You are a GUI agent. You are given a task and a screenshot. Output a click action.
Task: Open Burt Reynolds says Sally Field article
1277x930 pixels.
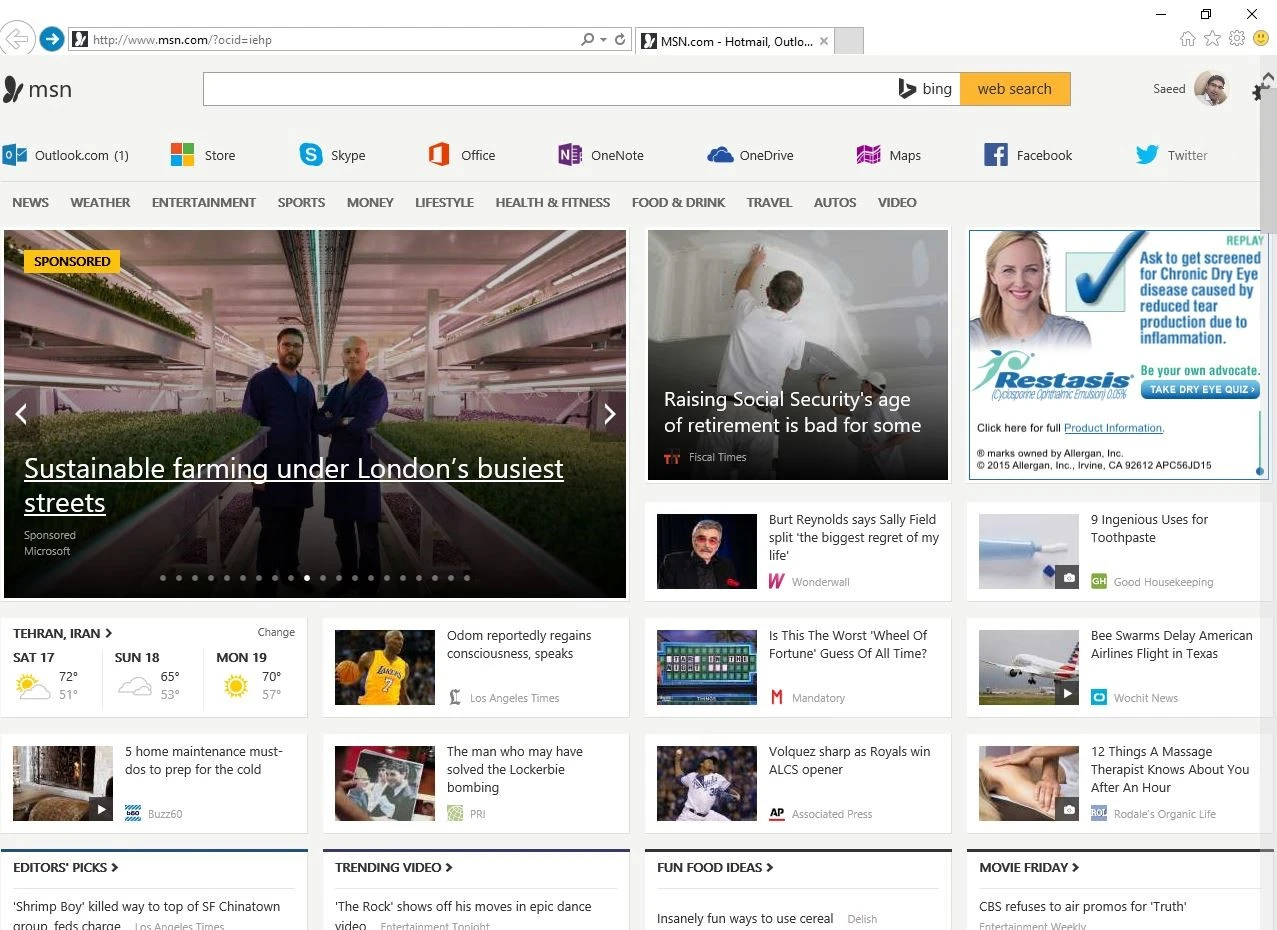tap(854, 537)
